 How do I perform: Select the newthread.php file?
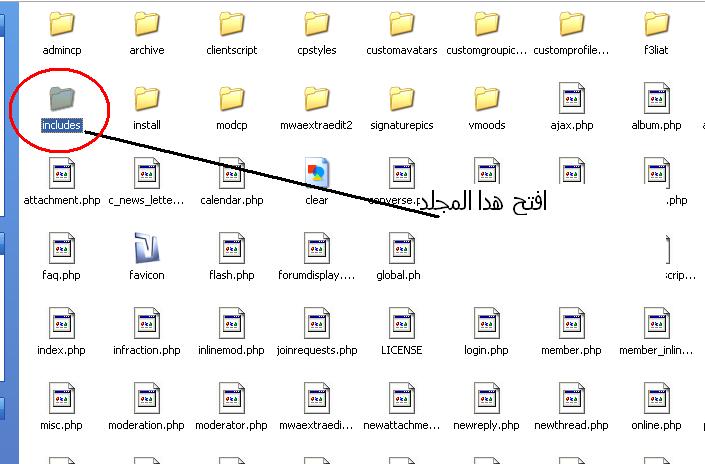[571, 398]
